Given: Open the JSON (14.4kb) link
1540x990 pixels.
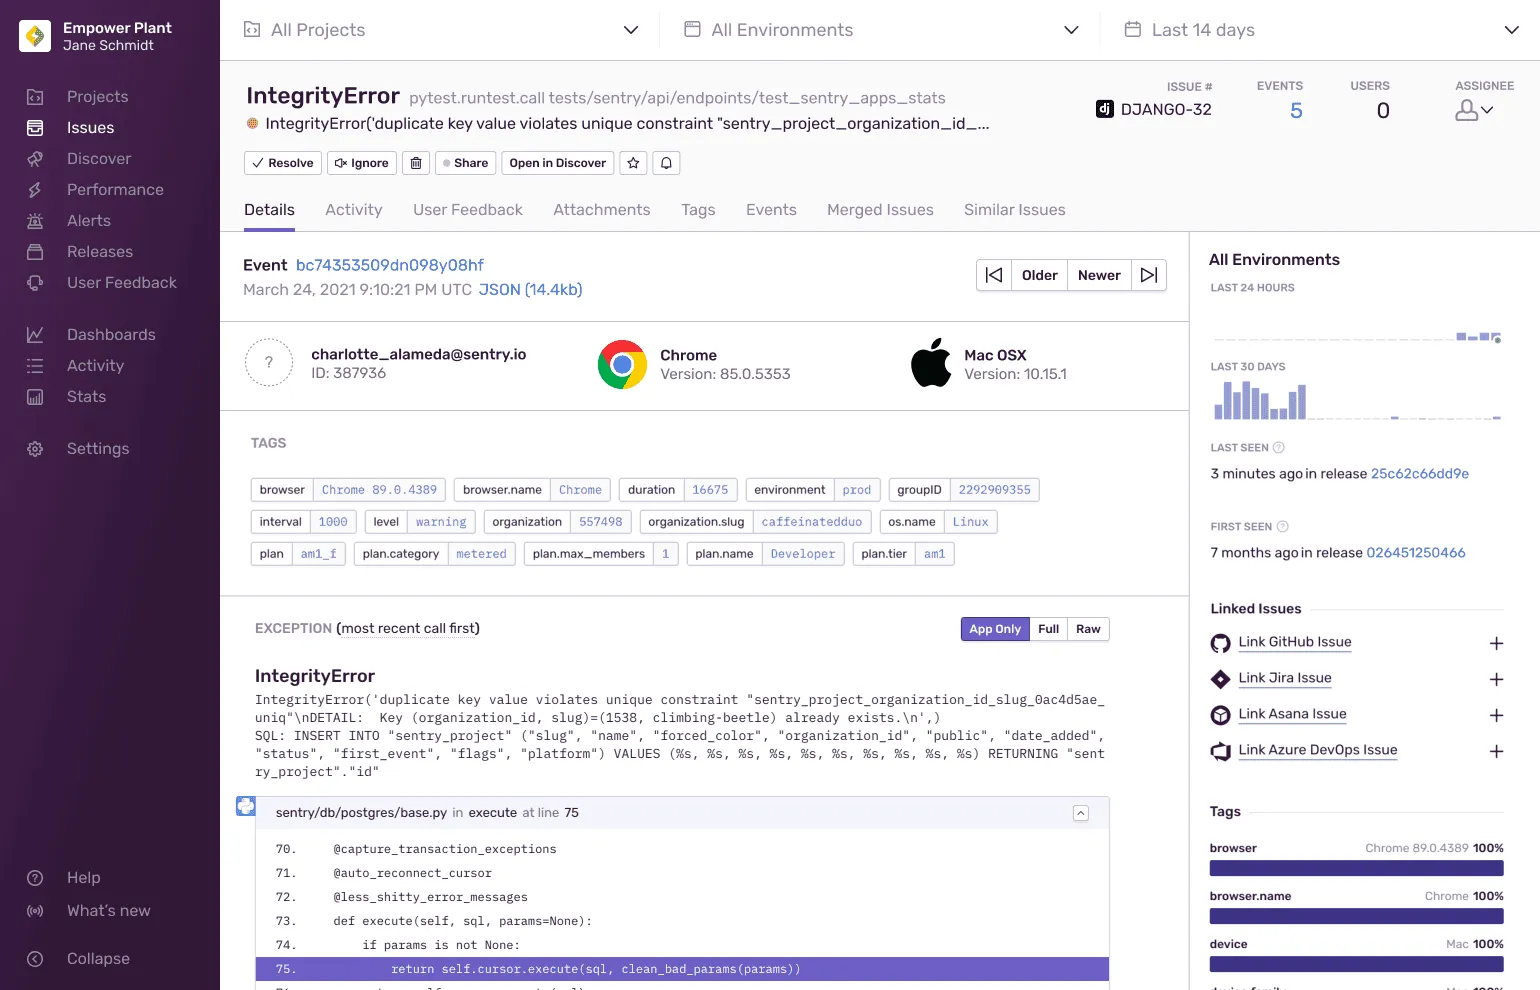Looking at the screenshot, I should [x=530, y=290].
